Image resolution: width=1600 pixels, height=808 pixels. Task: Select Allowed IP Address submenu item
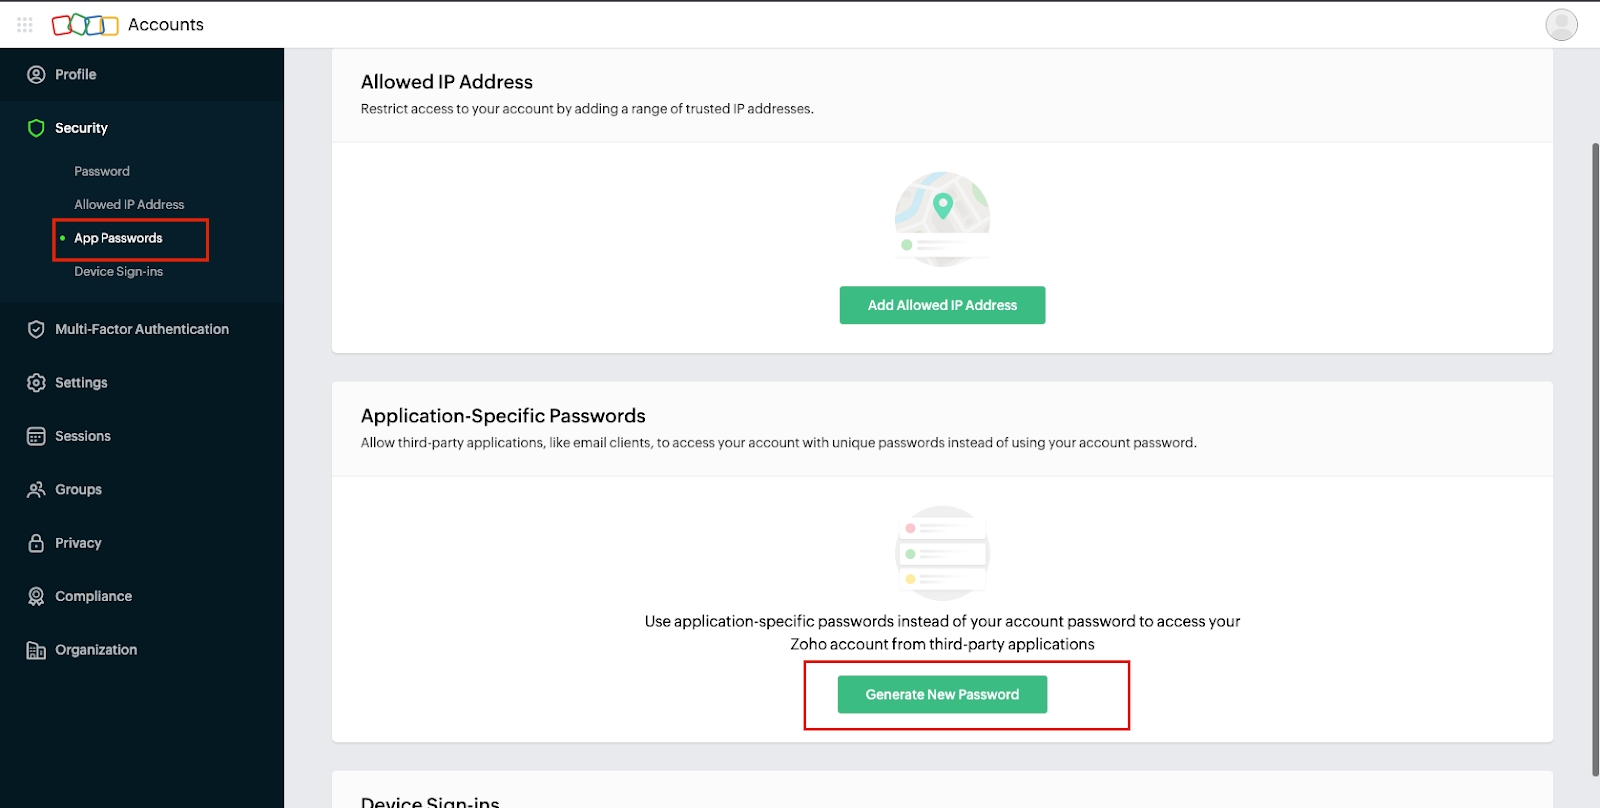coord(129,205)
